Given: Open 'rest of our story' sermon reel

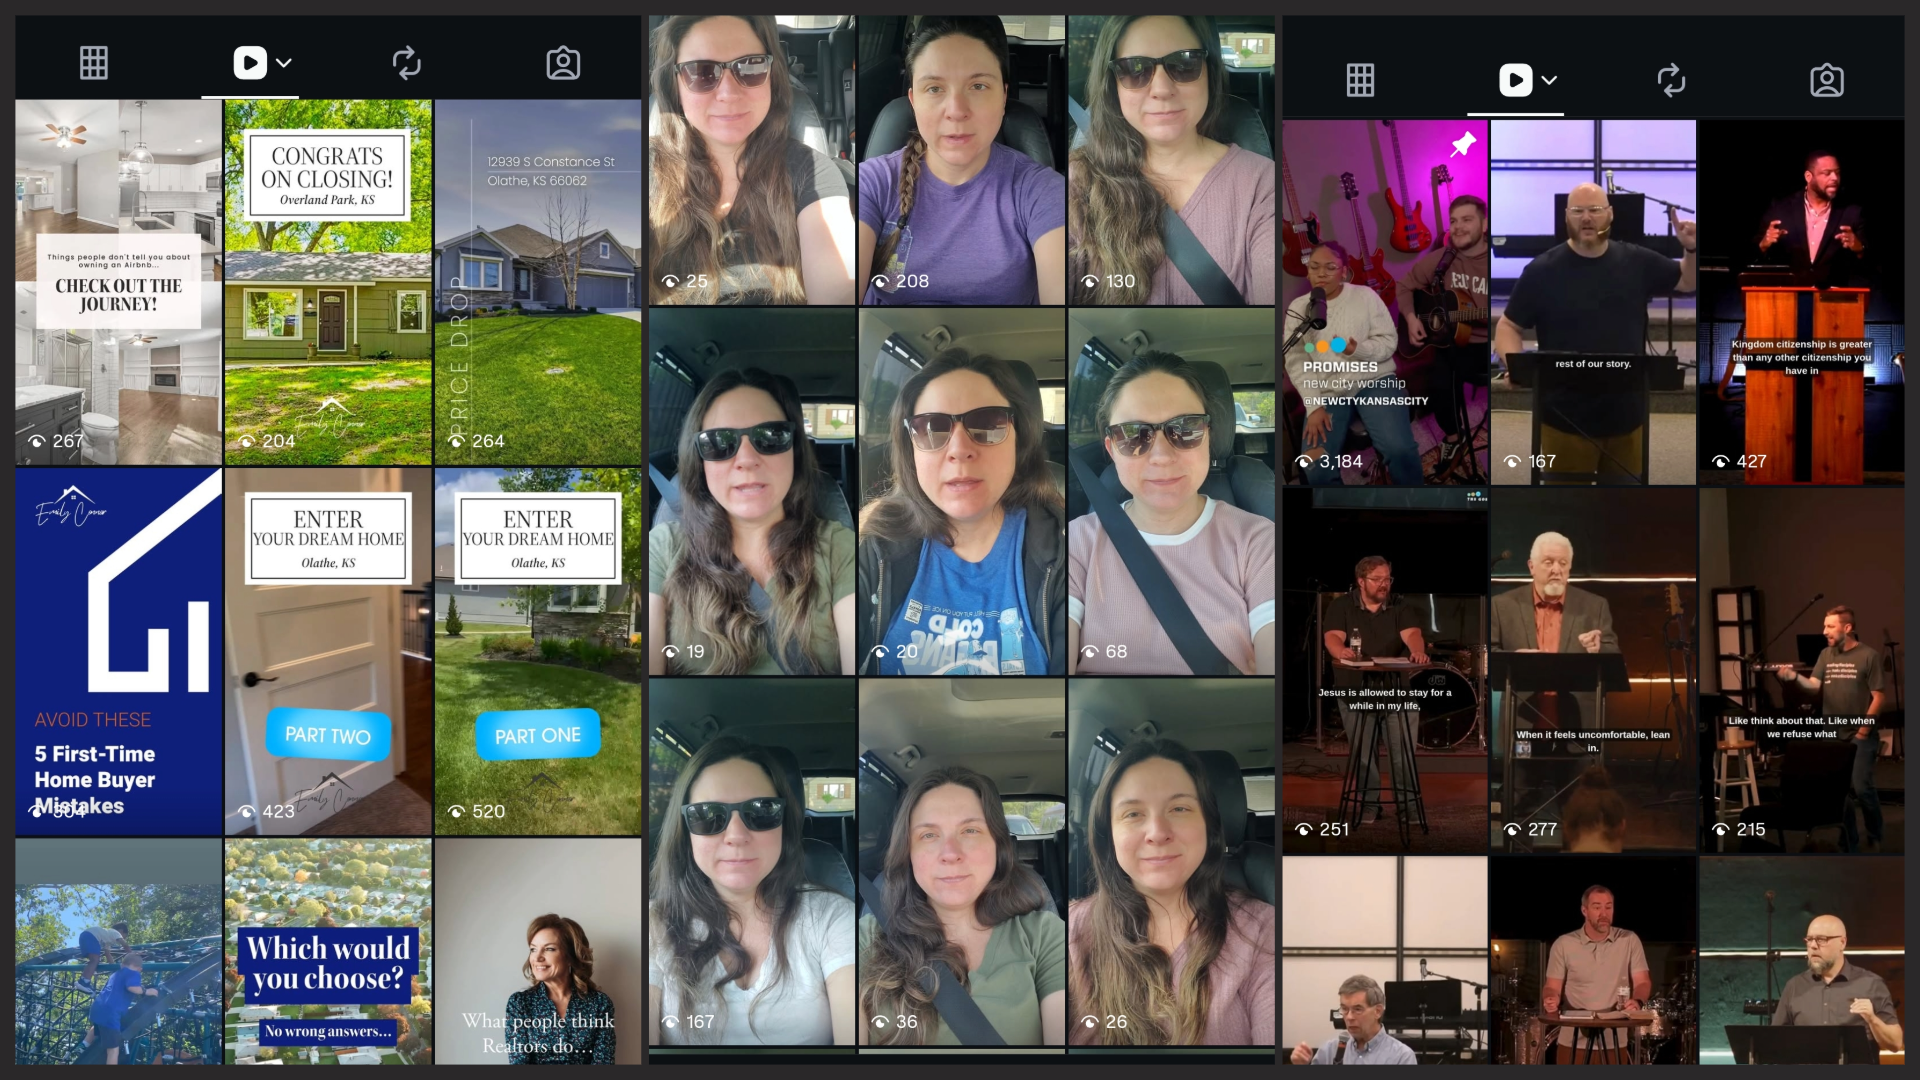Looking at the screenshot, I should click(x=1593, y=303).
